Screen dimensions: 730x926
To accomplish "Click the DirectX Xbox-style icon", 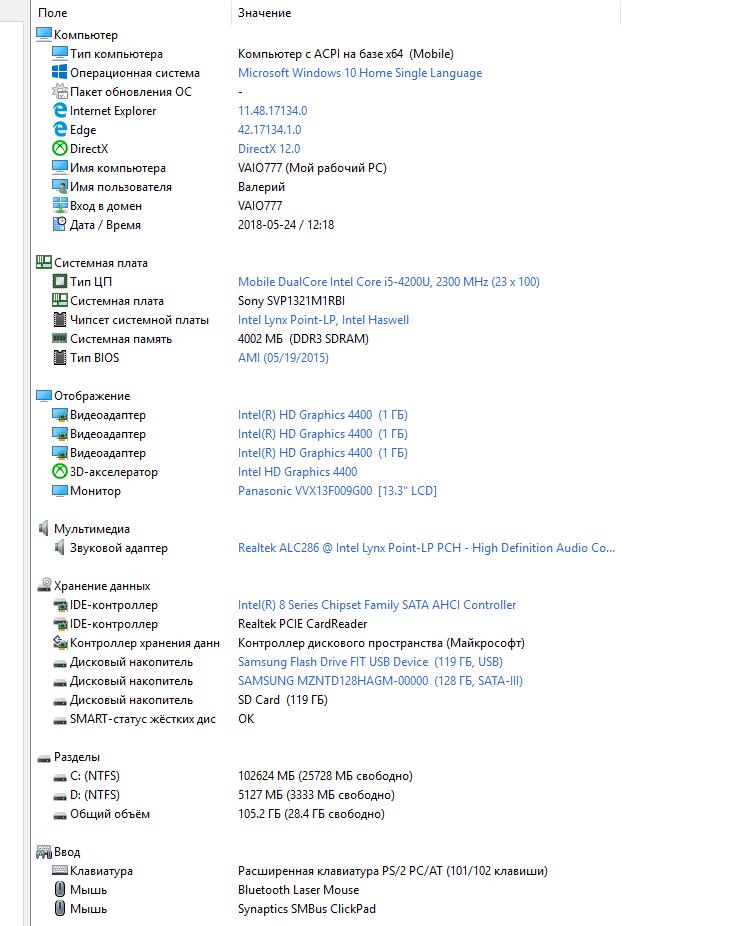I will click(x=60, y=148).
